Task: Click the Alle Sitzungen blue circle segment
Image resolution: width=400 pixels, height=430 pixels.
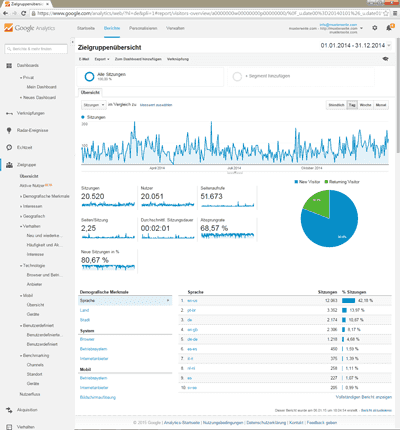Action: tap(89, 77)
